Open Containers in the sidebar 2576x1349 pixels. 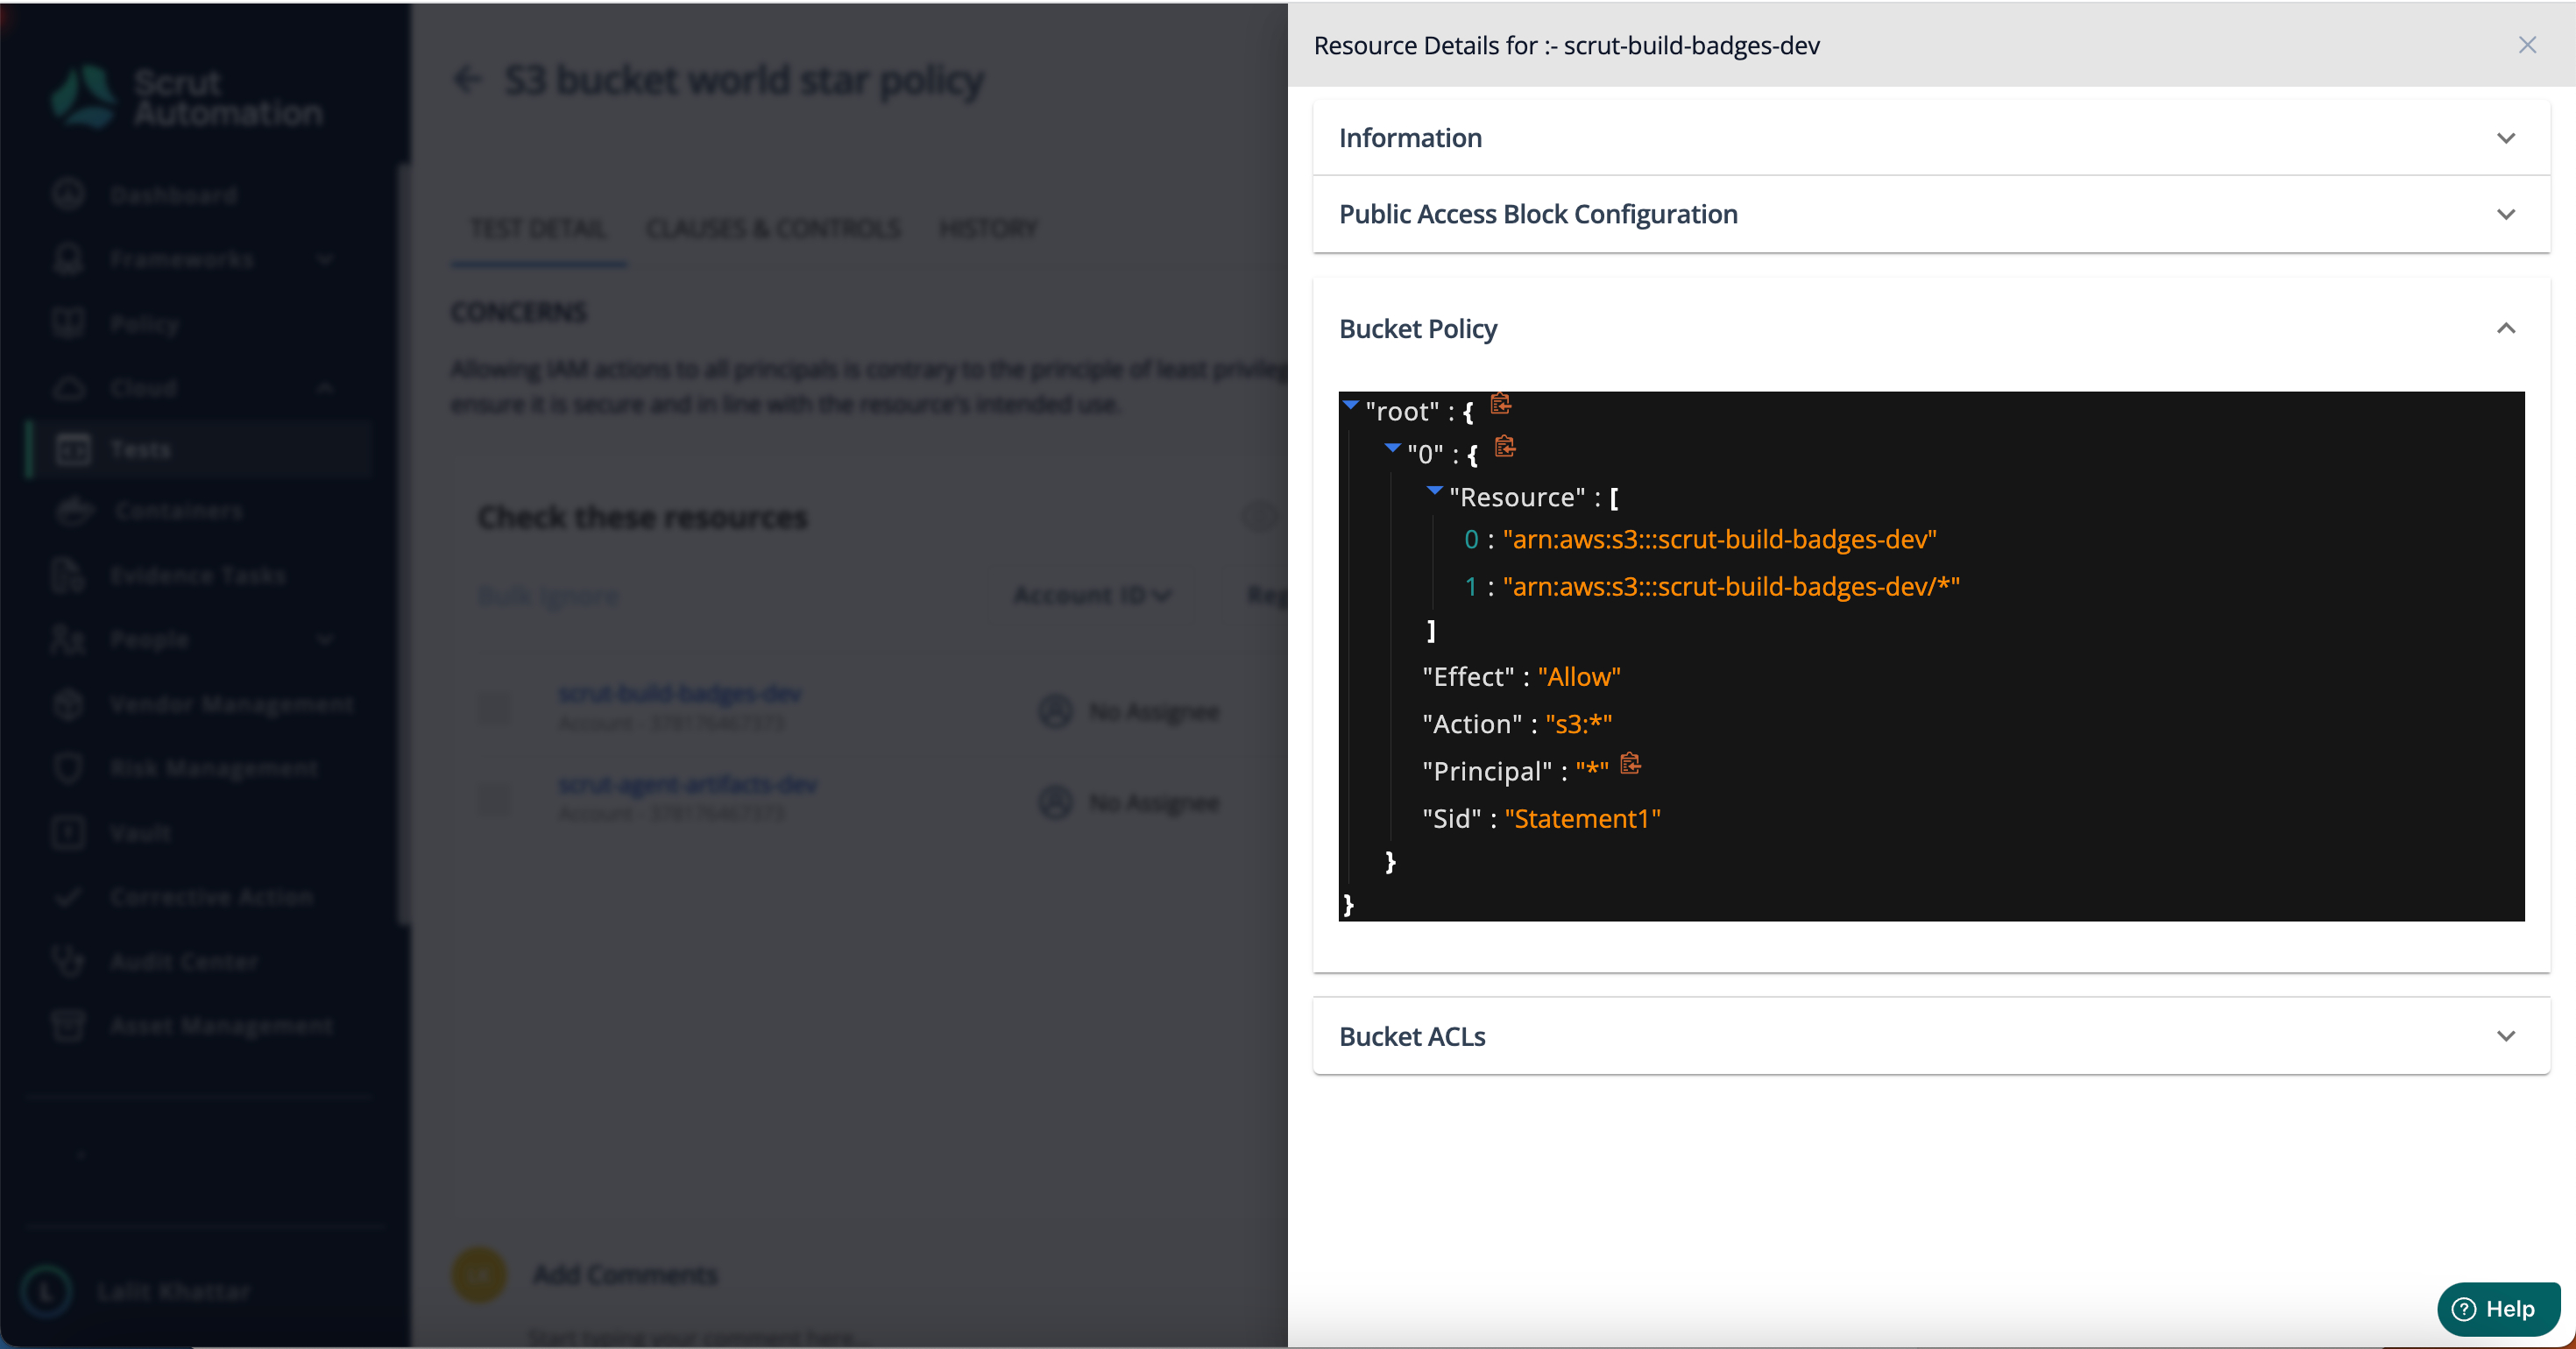[179, 511]
